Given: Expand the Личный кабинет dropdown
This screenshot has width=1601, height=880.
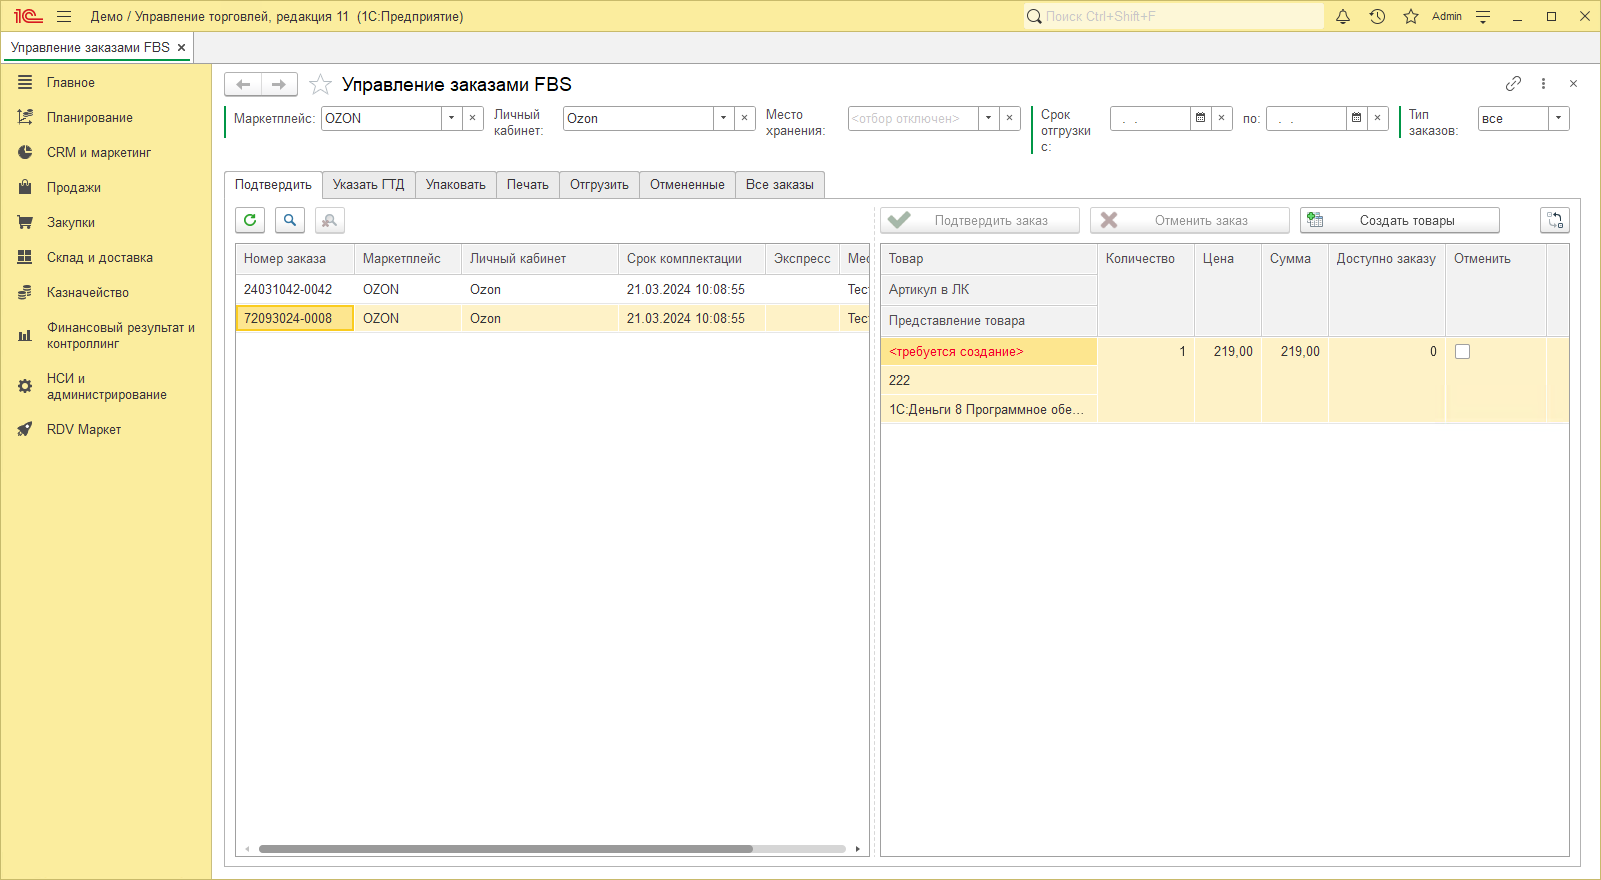Looking at the screenshot, I should (x=723, y=118).
